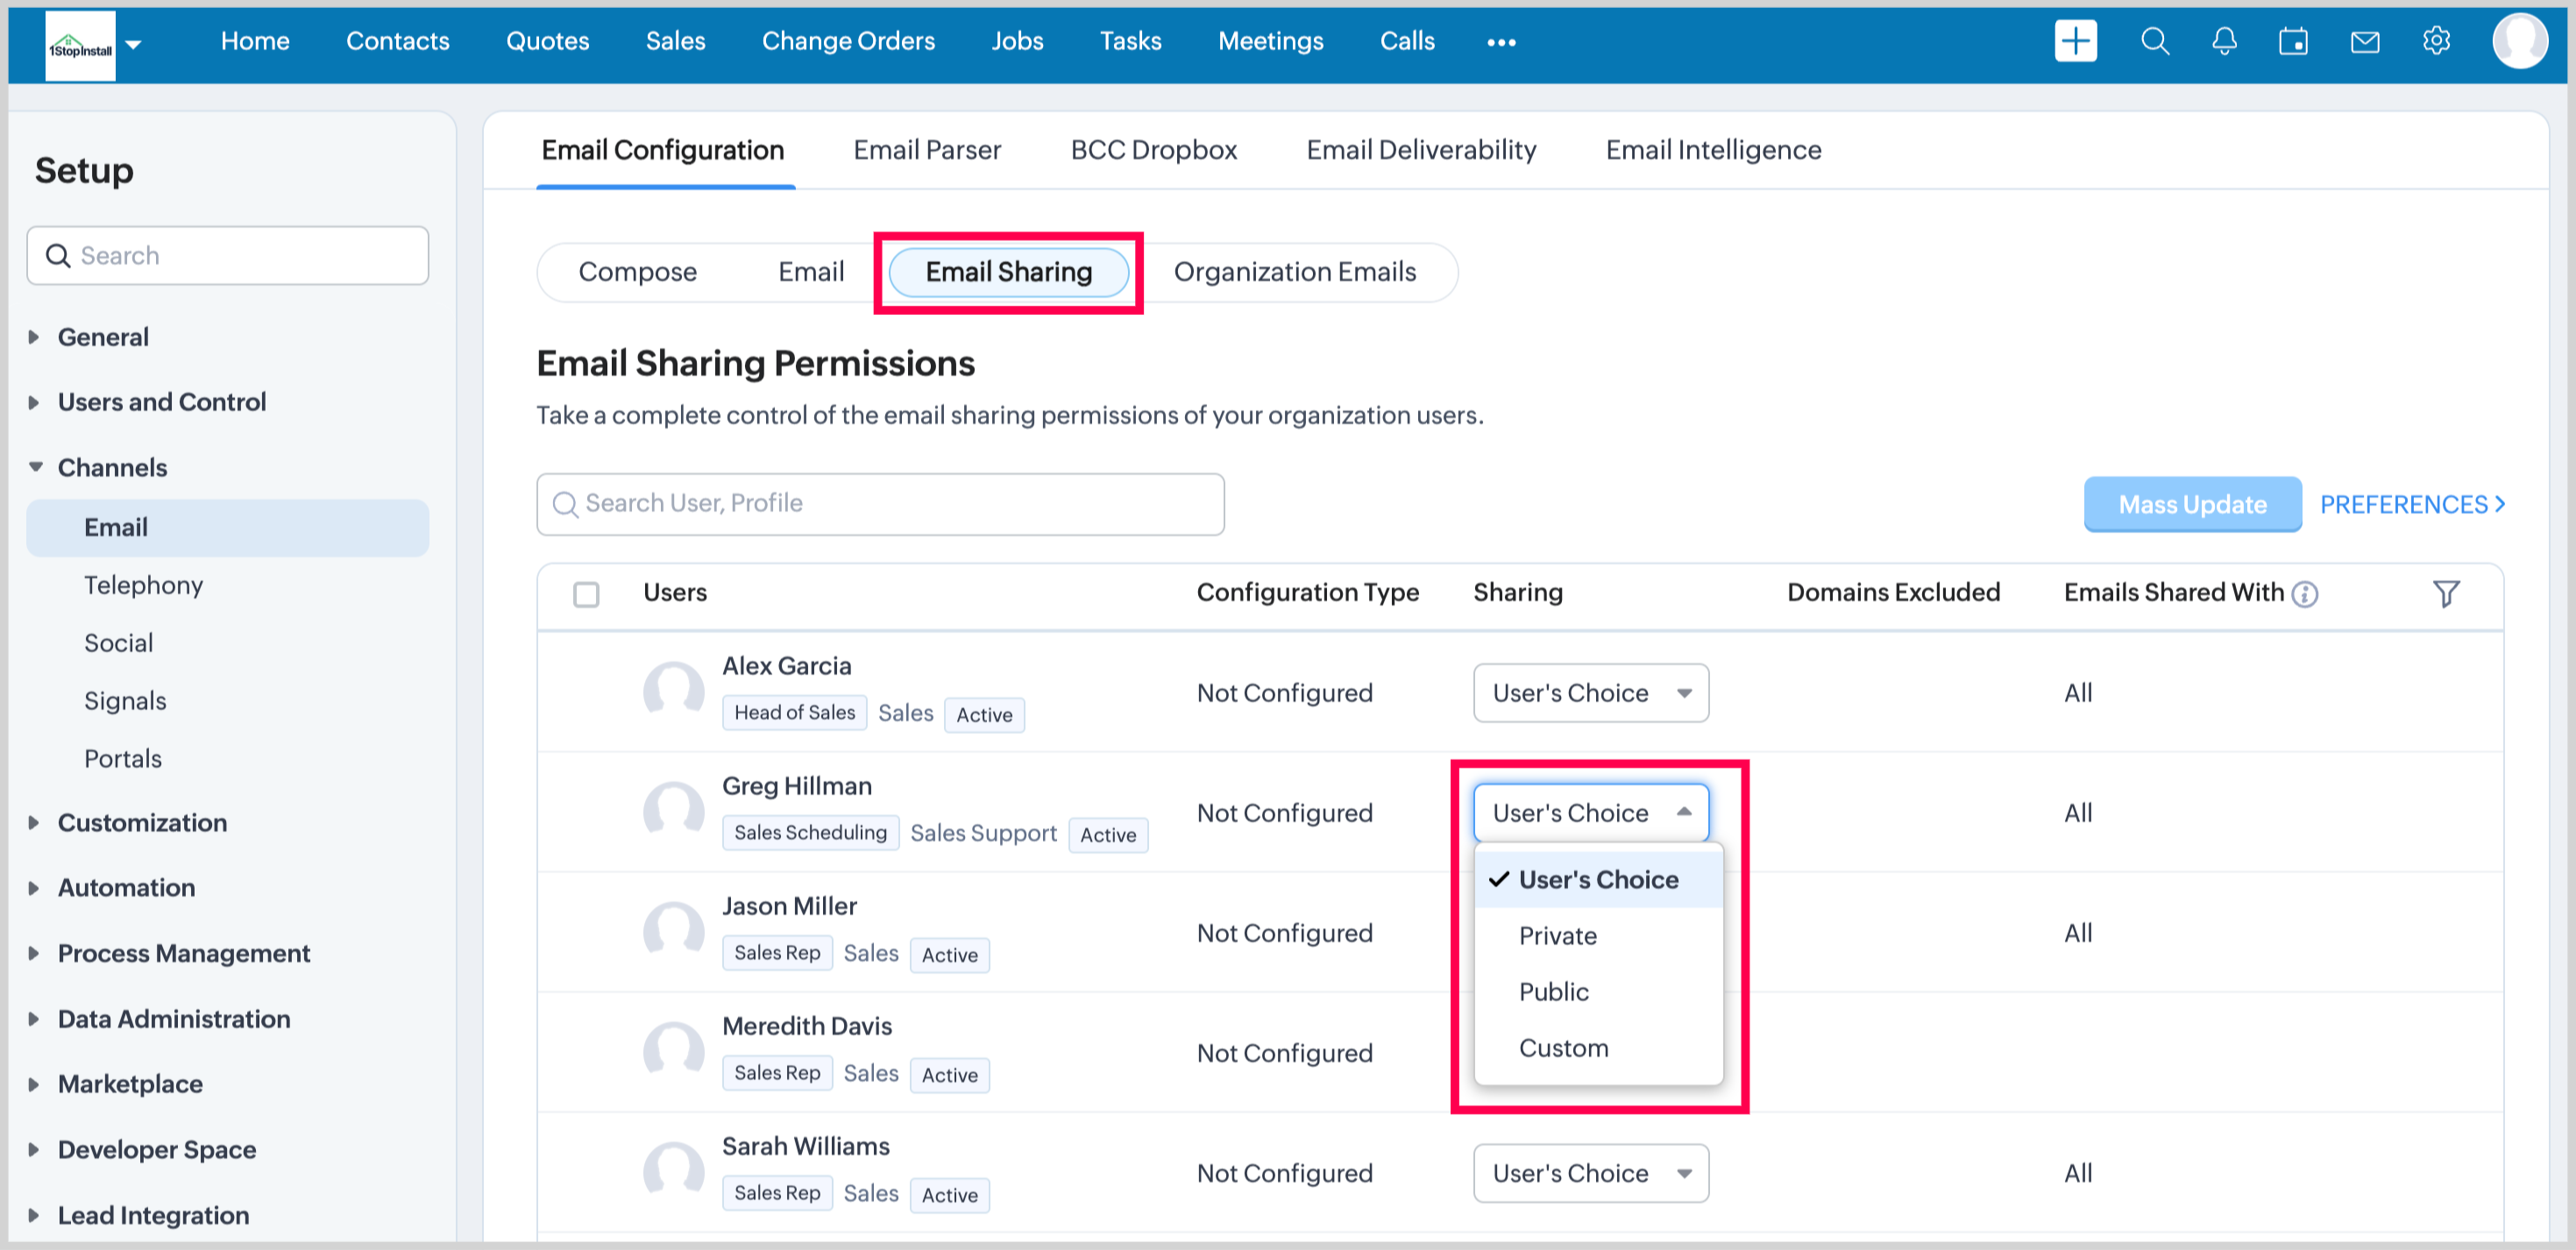Expand Users and Control section
This screenshot has width=2576, height=1250.
point(161,402)
